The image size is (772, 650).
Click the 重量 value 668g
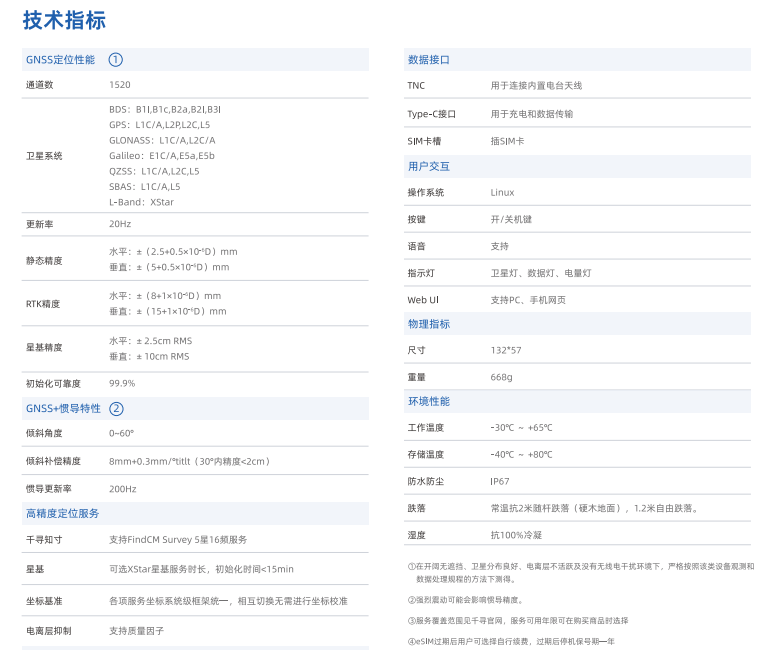pyautogui.click(x=501, y=377)
